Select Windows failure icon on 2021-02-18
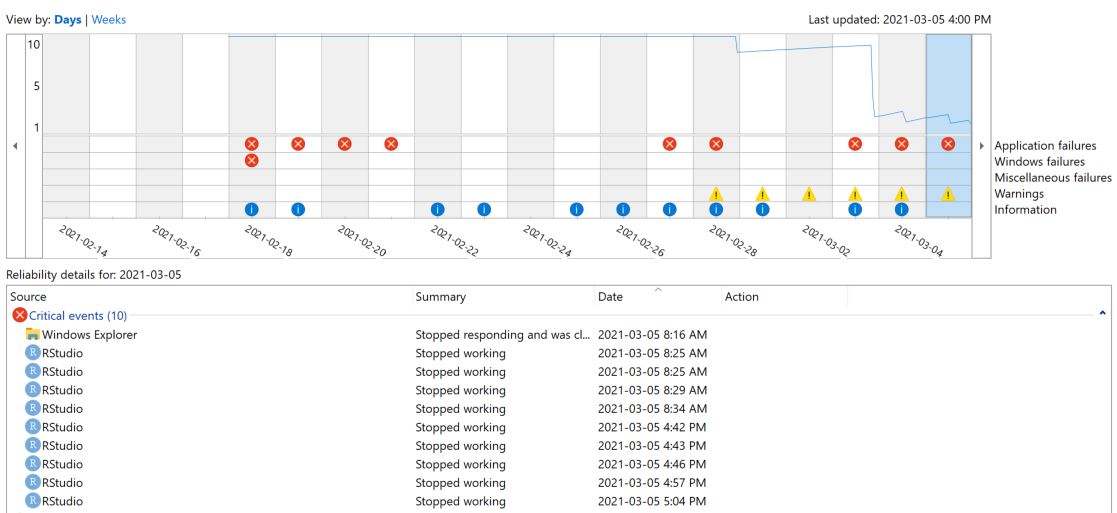This screenshot has height=513, width=1117. [251, 160]
